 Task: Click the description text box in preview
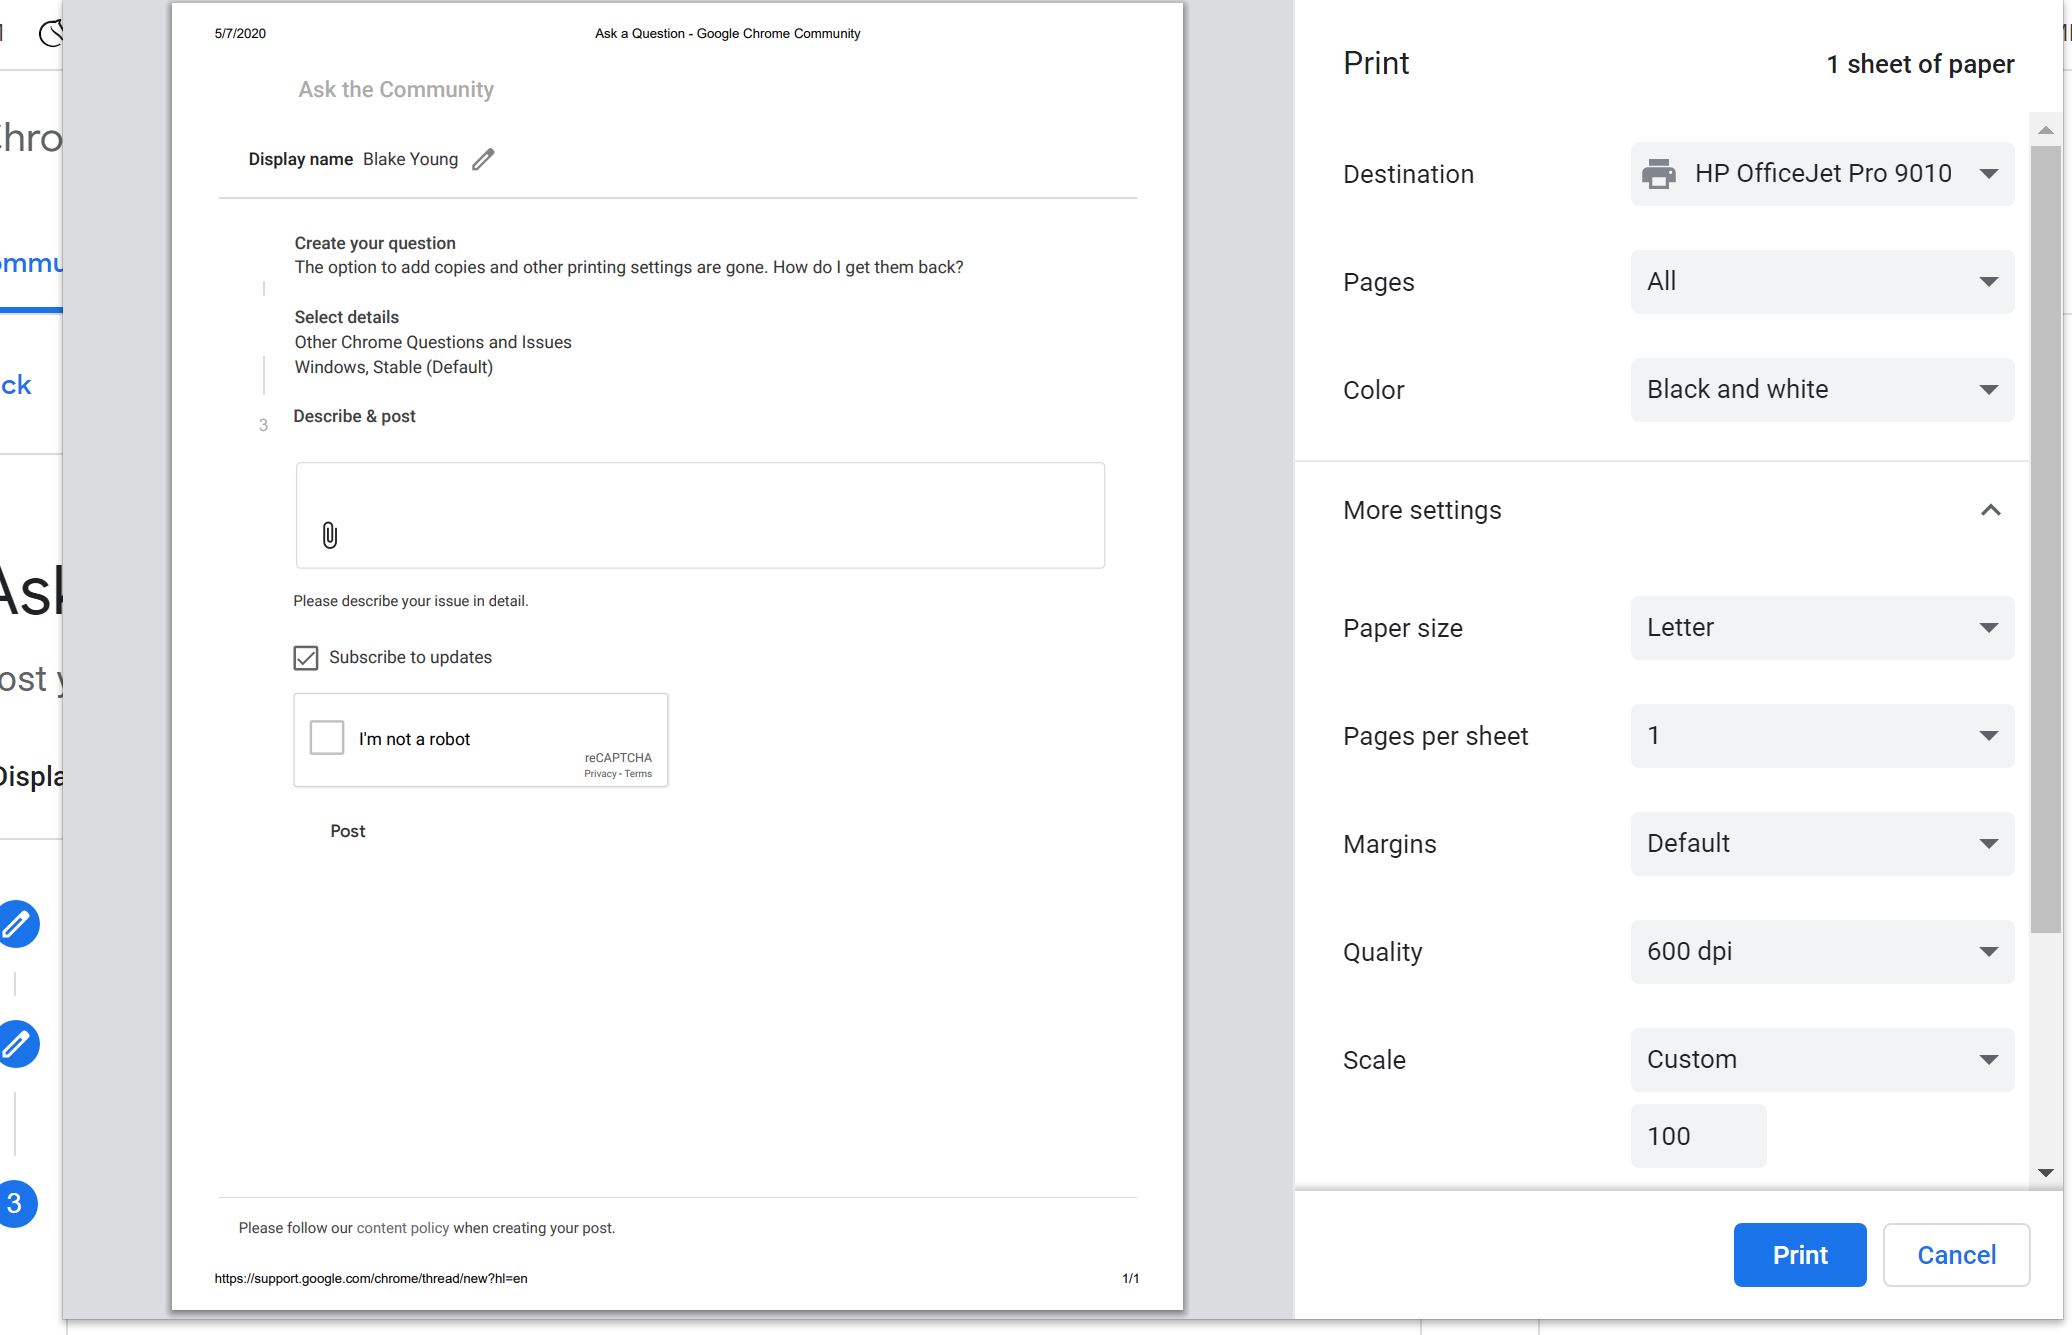700,515
